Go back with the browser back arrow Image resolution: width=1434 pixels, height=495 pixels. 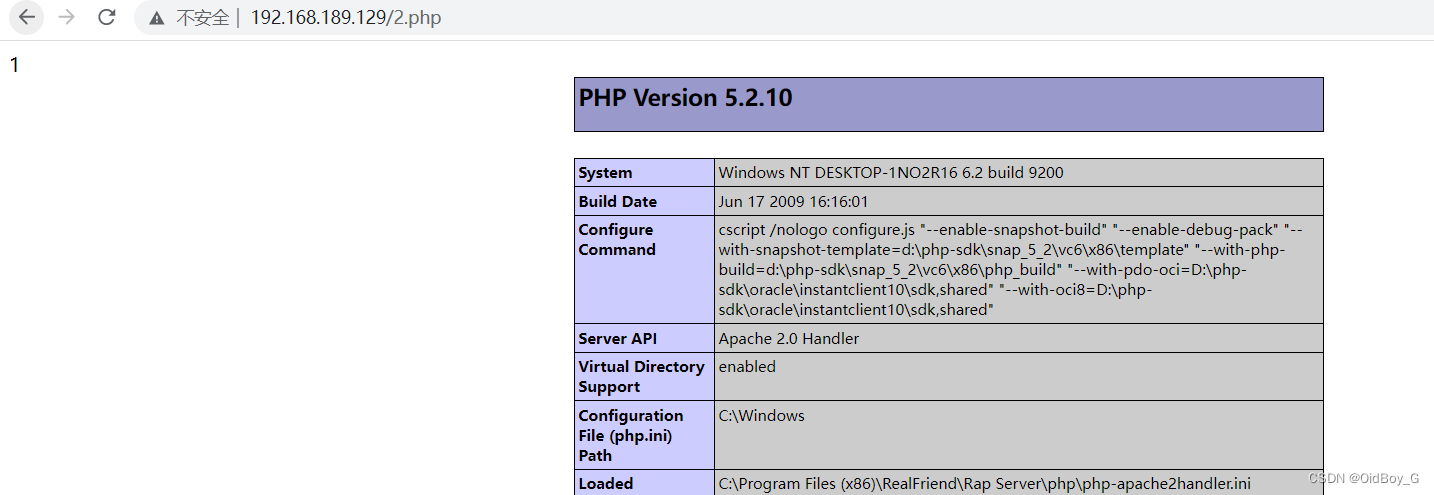coord(27,17)
